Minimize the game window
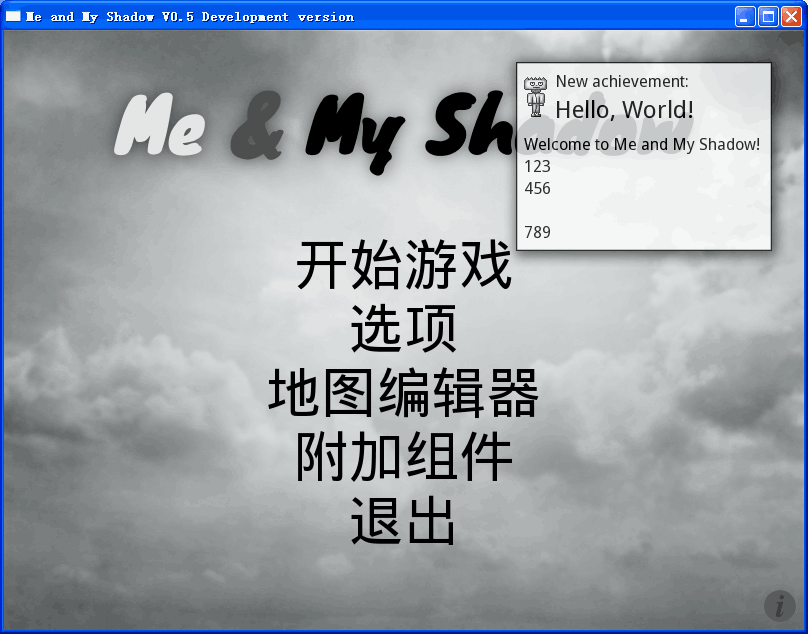This screenshot has height=634, width=808. 745,16
